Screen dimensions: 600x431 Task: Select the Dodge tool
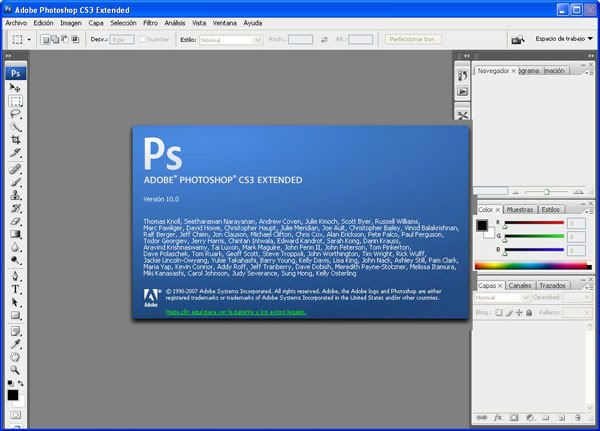(x=15, y=260)
